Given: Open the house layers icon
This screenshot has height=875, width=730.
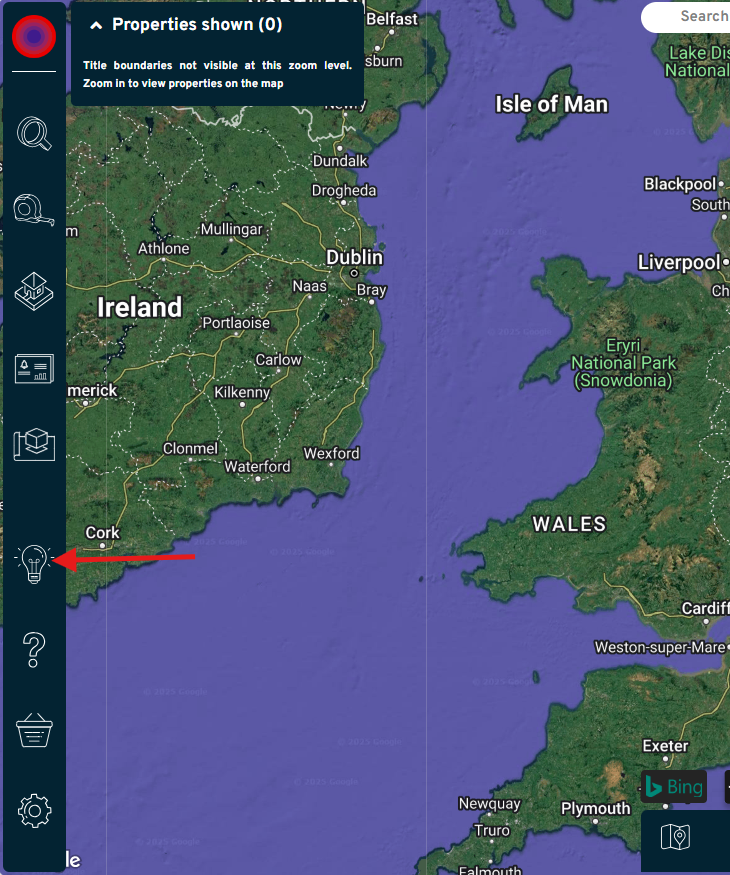Looking at the screenshot, I should (34, 291).
